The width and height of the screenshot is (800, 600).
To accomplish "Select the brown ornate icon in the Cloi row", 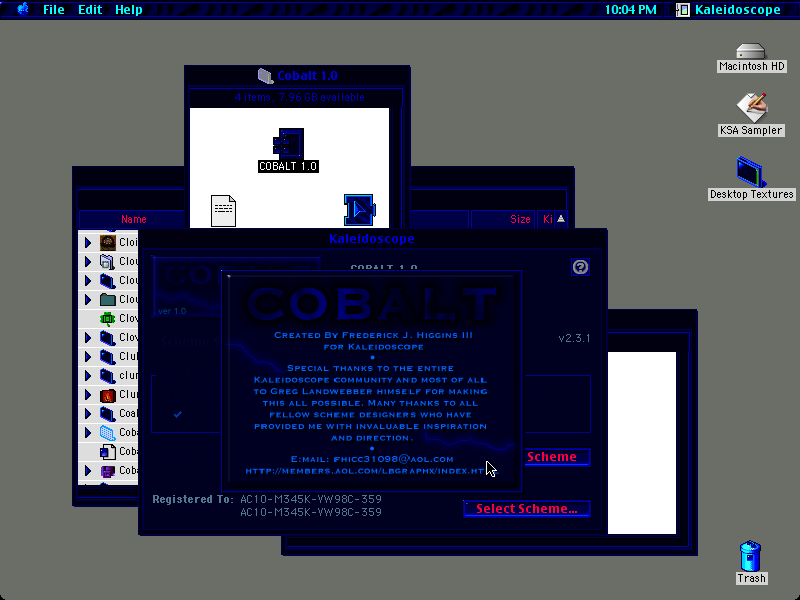I will (x=108, y=242).
